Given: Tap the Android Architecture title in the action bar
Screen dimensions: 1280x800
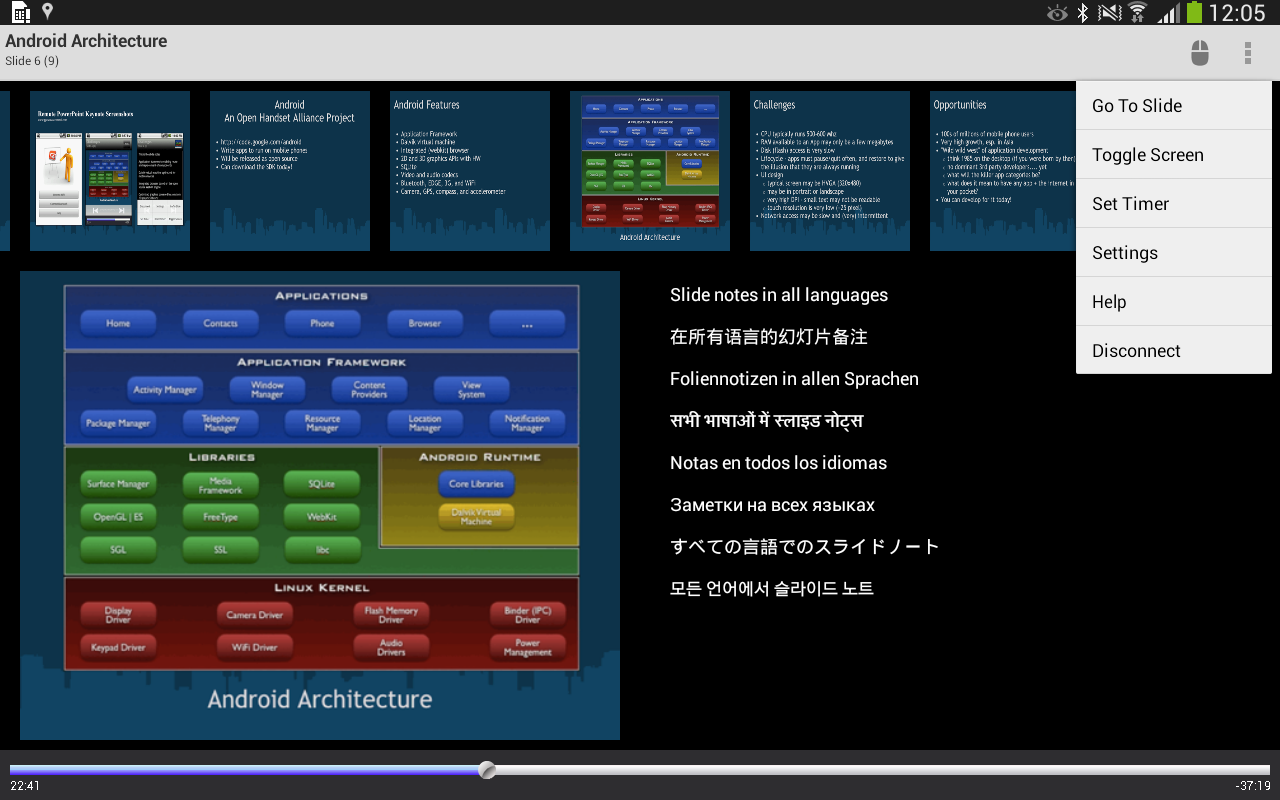Looking at the screenshot, I should pos(86,41).
